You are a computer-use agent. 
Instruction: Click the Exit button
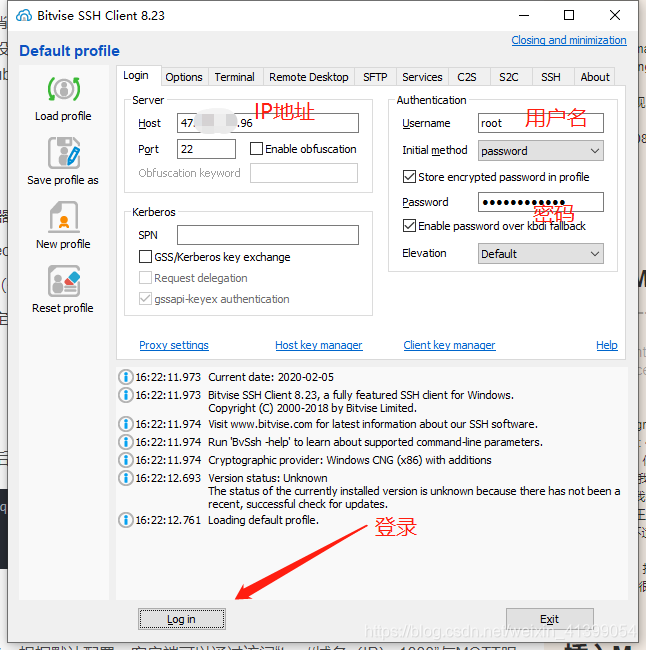[x=550, y=619]
